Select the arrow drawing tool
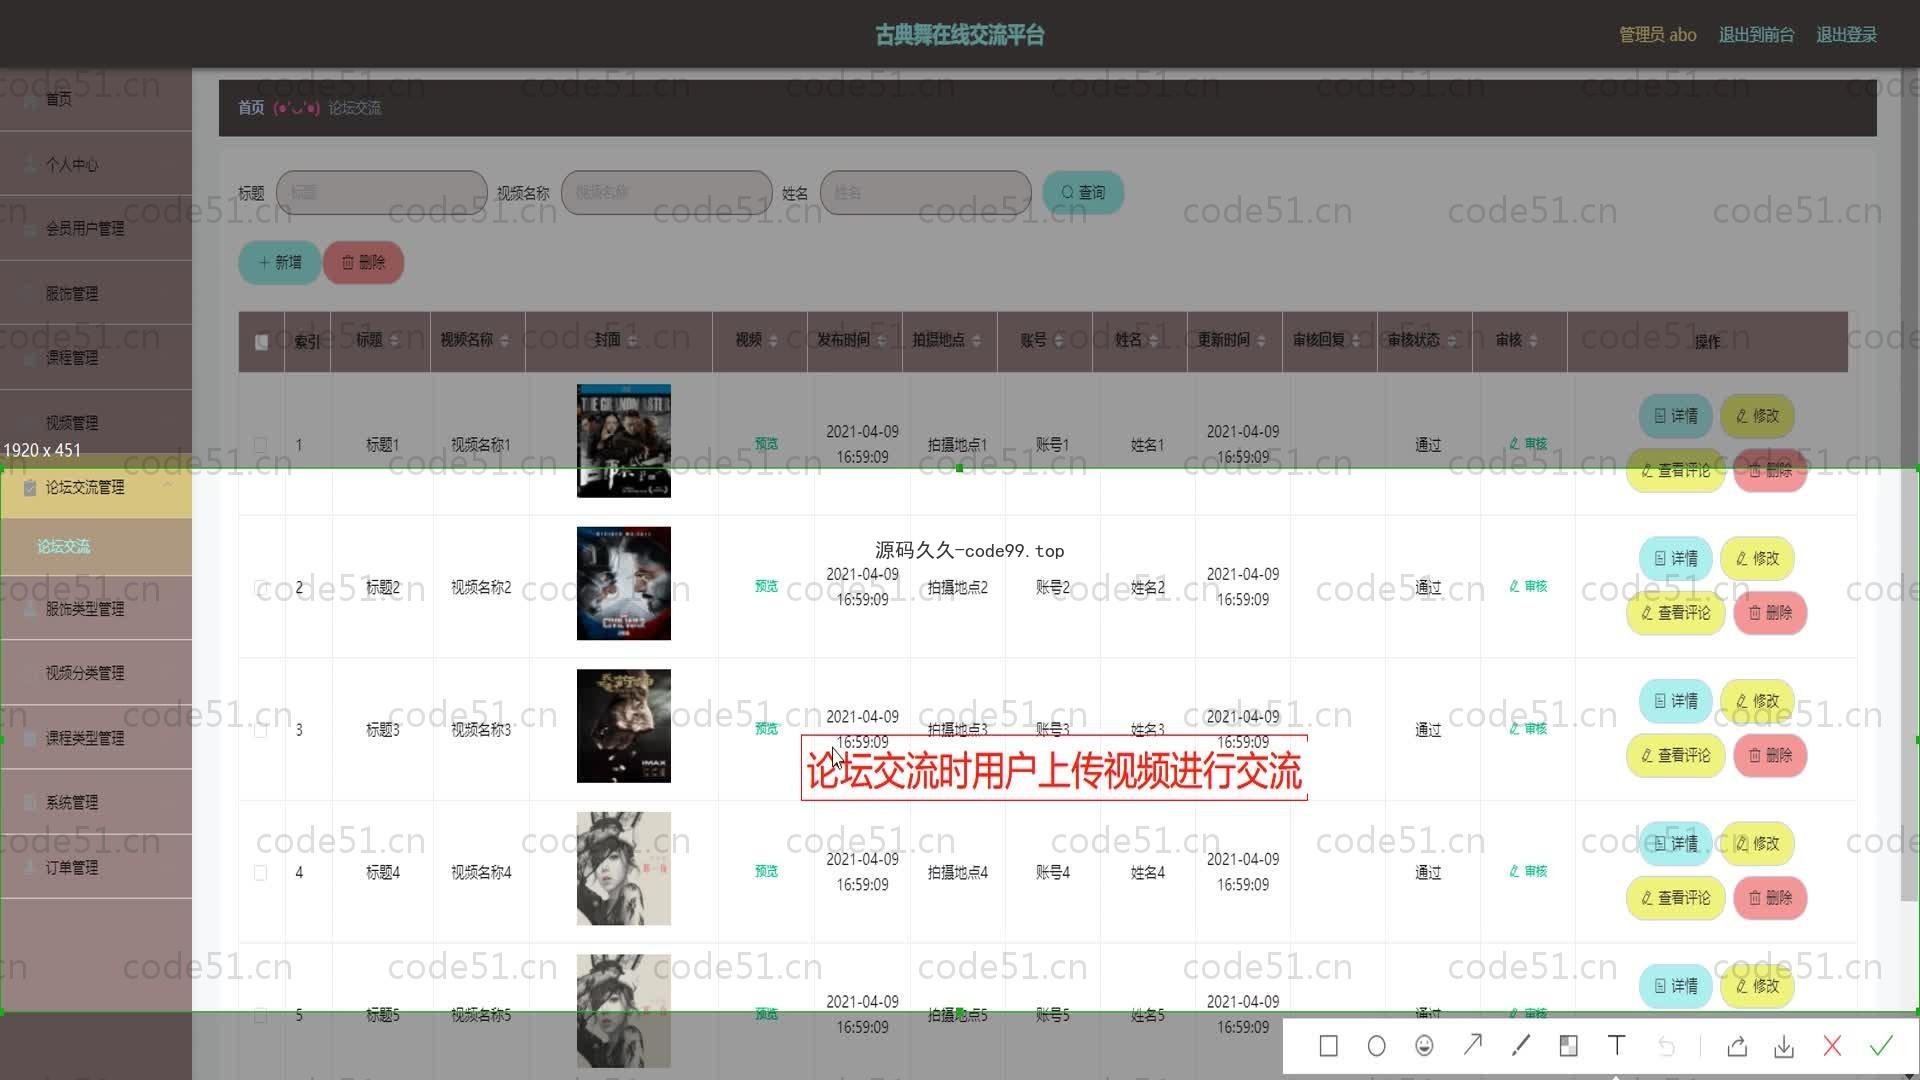 point(1472,1046)
